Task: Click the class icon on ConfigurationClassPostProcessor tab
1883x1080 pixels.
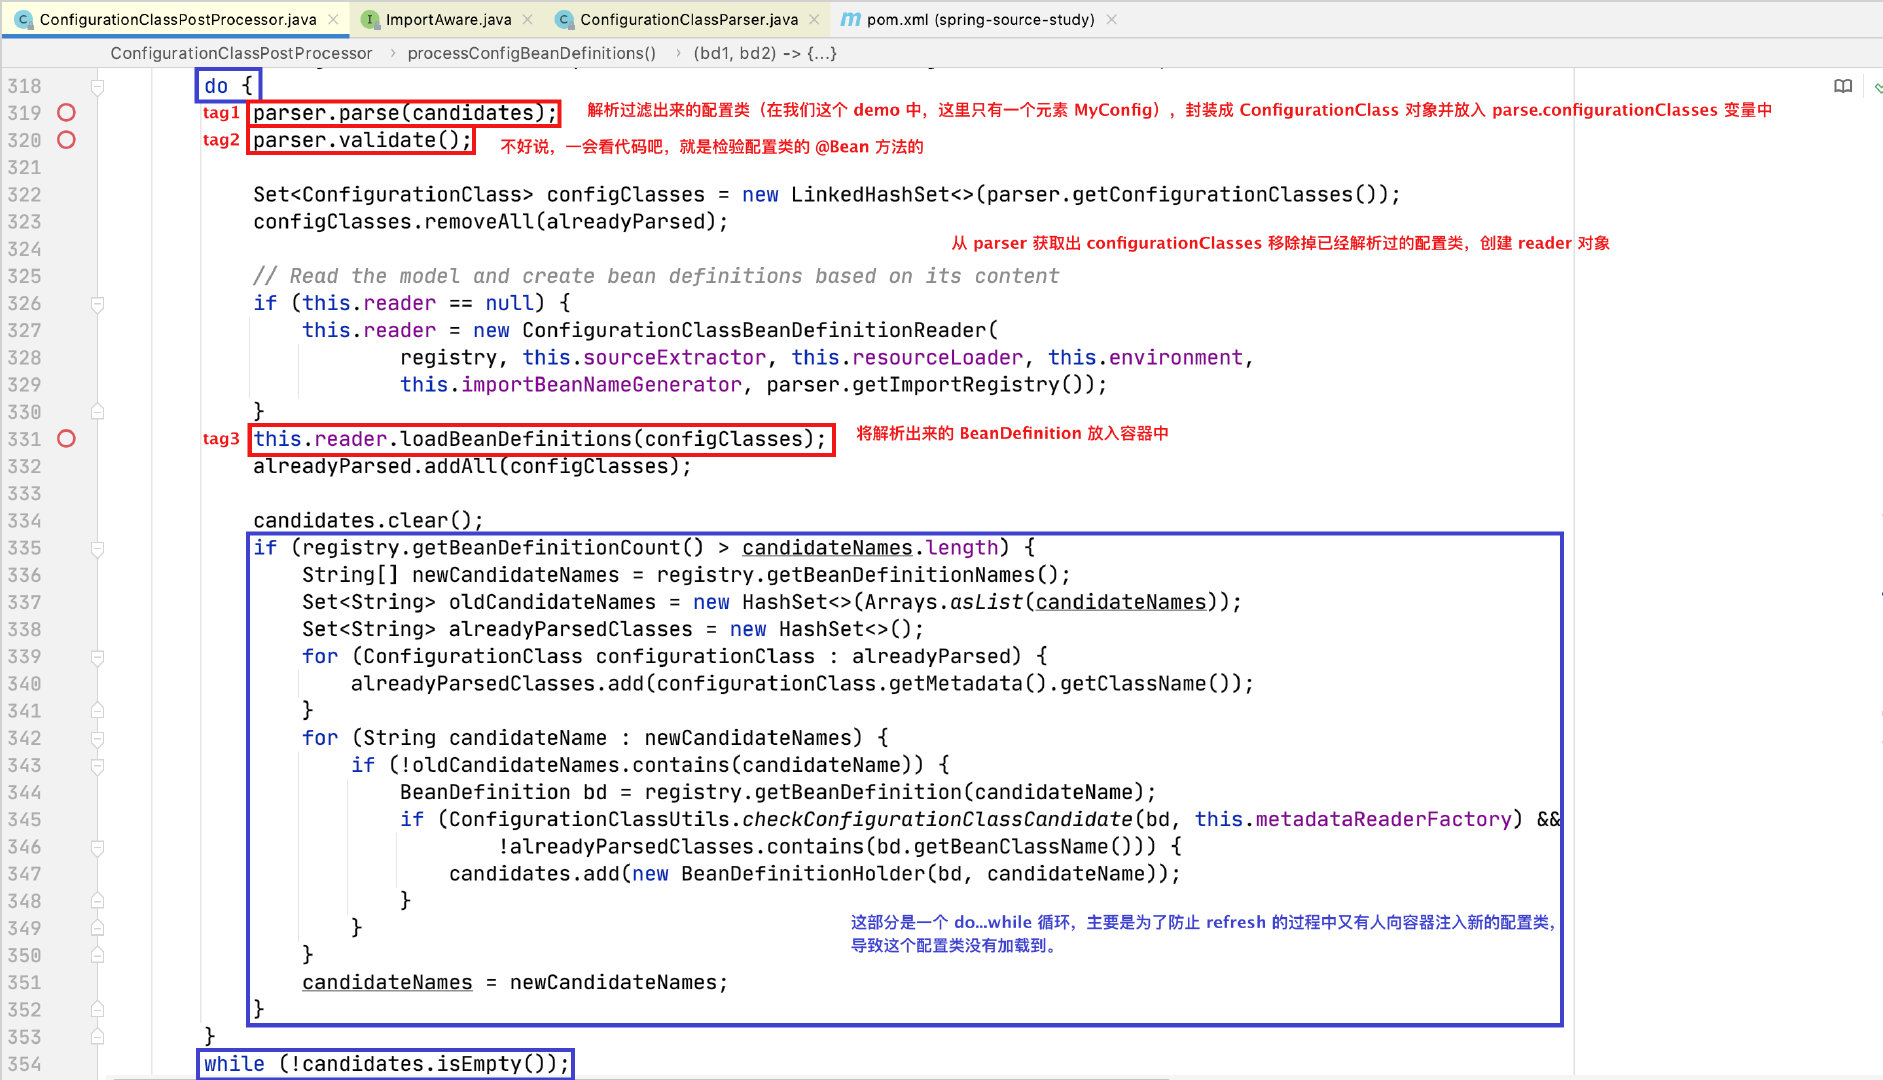Action: (24, 19)
